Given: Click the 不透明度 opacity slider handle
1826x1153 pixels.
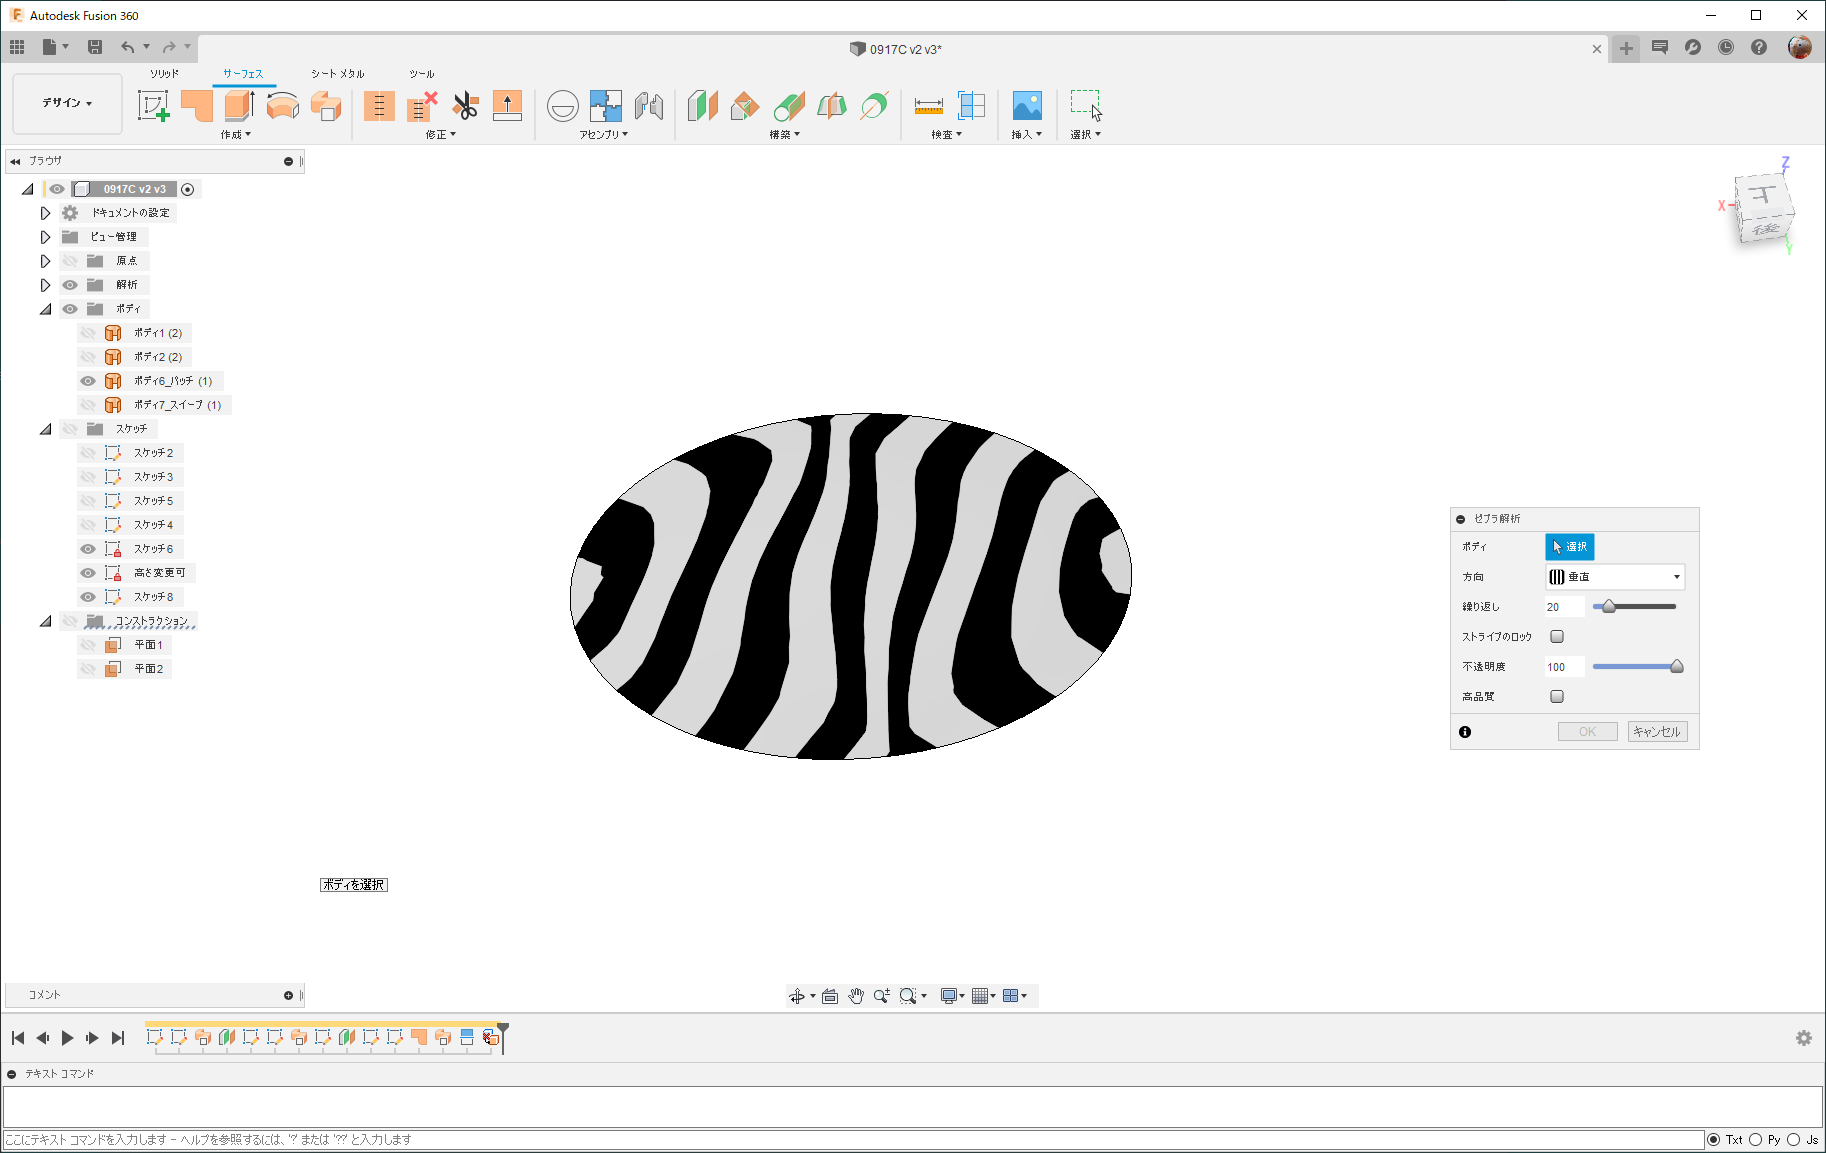Looking at the screenshot, I should [x=1677, y=667].
